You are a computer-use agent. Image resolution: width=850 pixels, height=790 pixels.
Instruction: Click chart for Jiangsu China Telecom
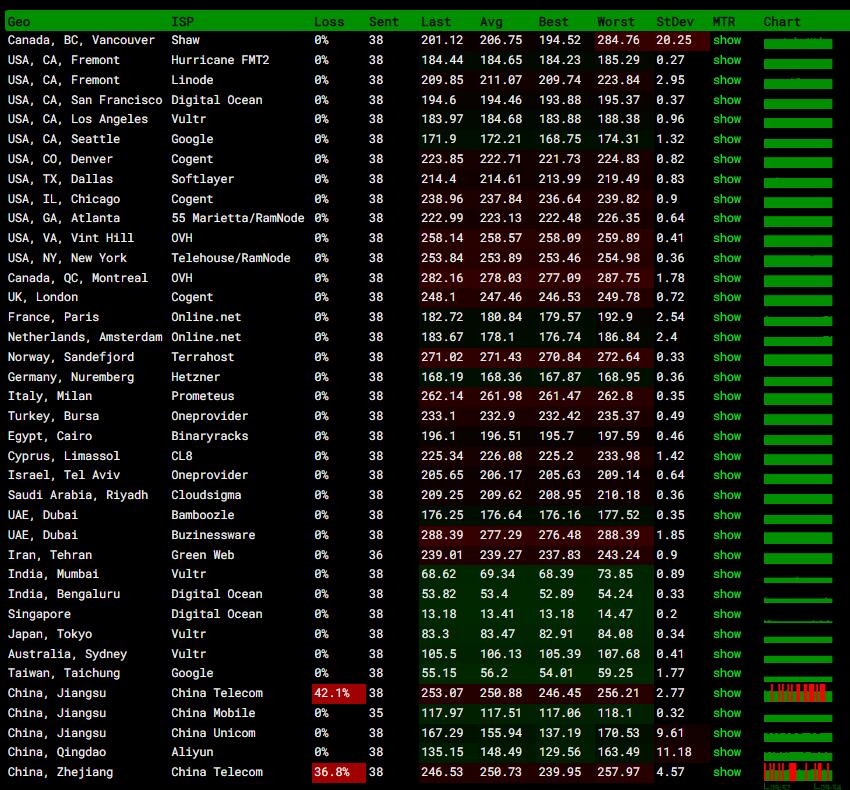(x=798, y=693)
